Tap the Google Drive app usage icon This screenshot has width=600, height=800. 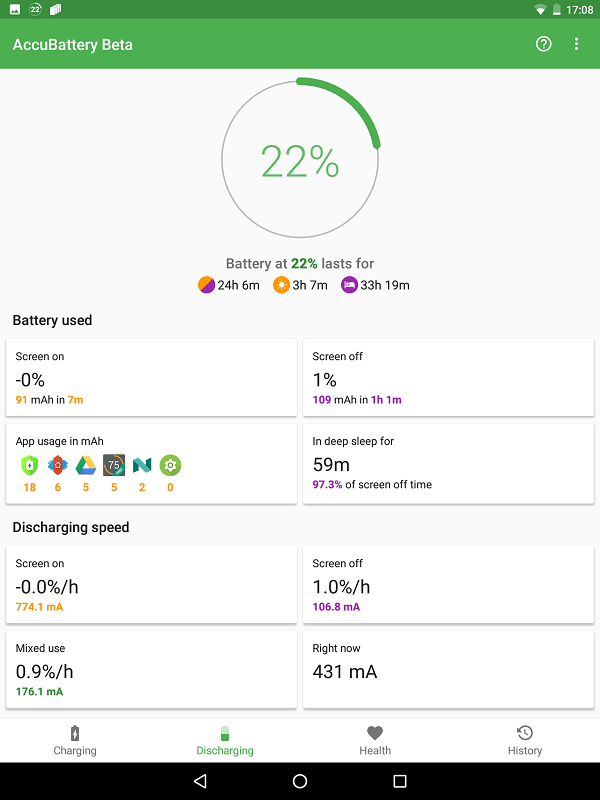point(86,465)
